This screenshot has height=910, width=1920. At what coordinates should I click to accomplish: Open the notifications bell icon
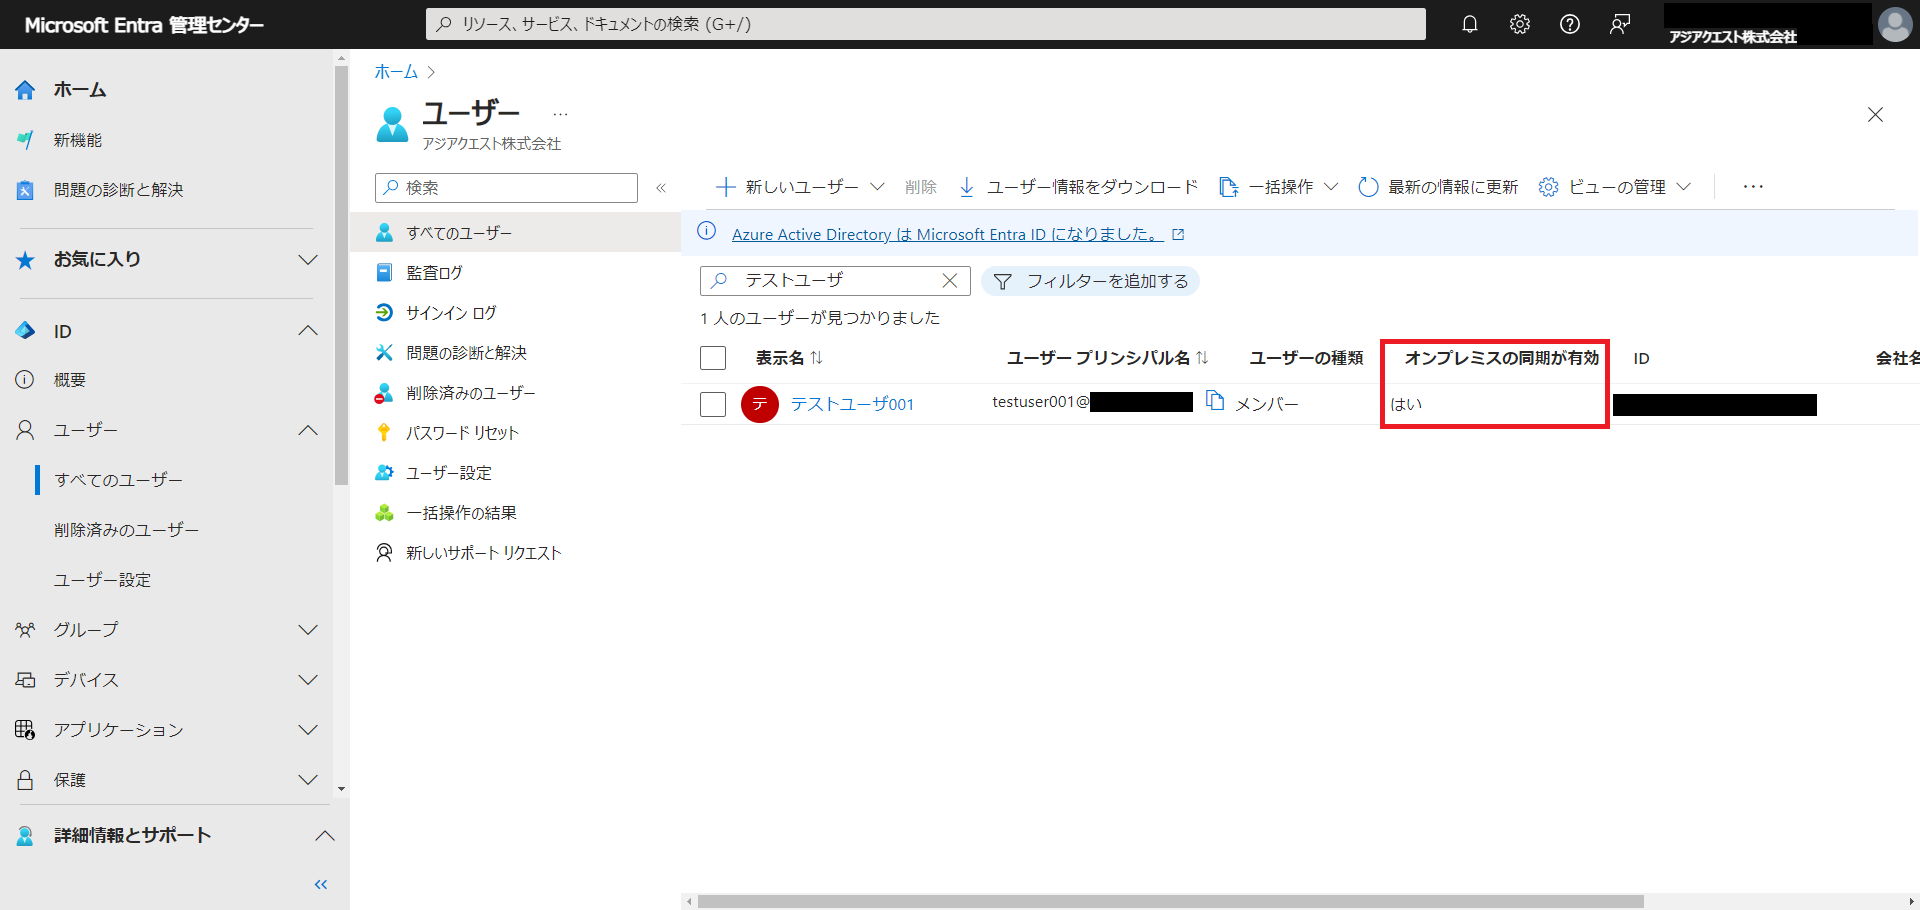click(1470, 24)
